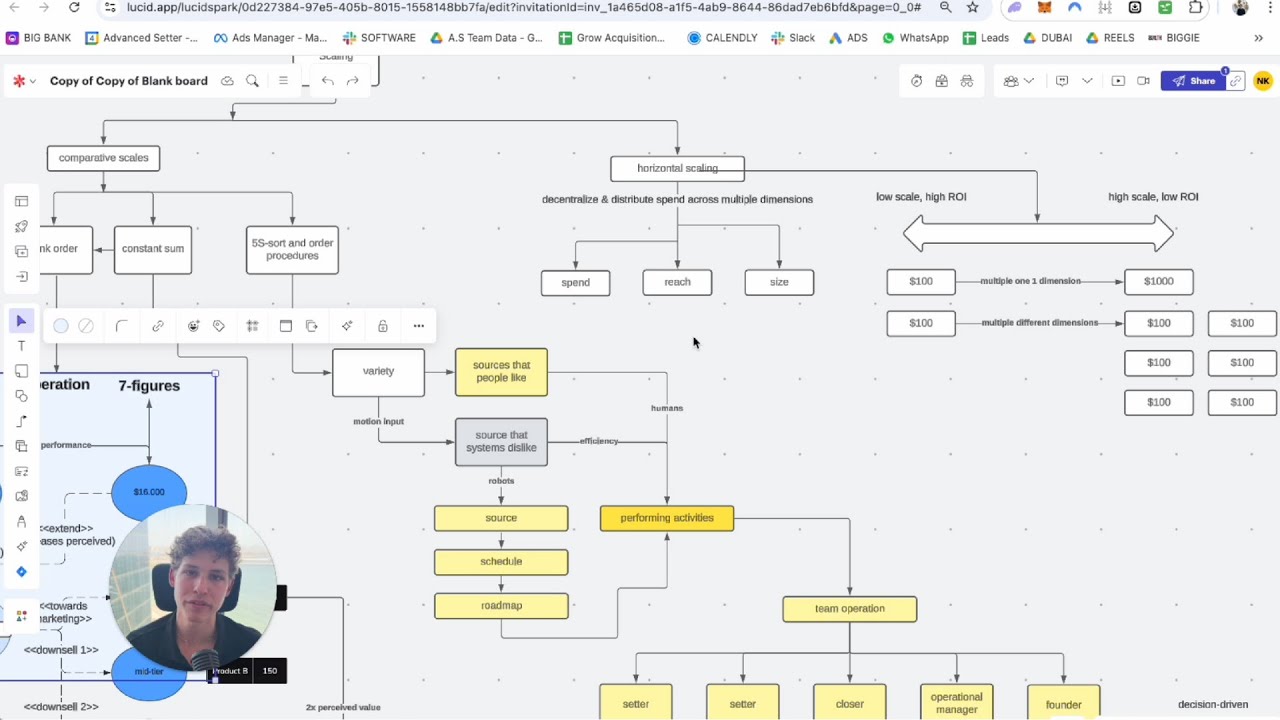The image size is (1280, 720).
Task: Open the Ads Manager bookmark
Action: 270,38
